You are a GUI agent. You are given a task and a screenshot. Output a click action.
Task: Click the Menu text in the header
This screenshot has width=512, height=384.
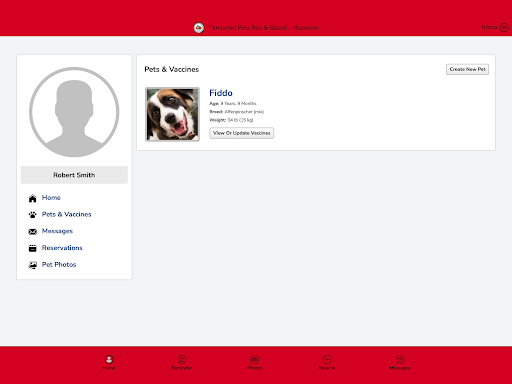[x=489, y=27]
